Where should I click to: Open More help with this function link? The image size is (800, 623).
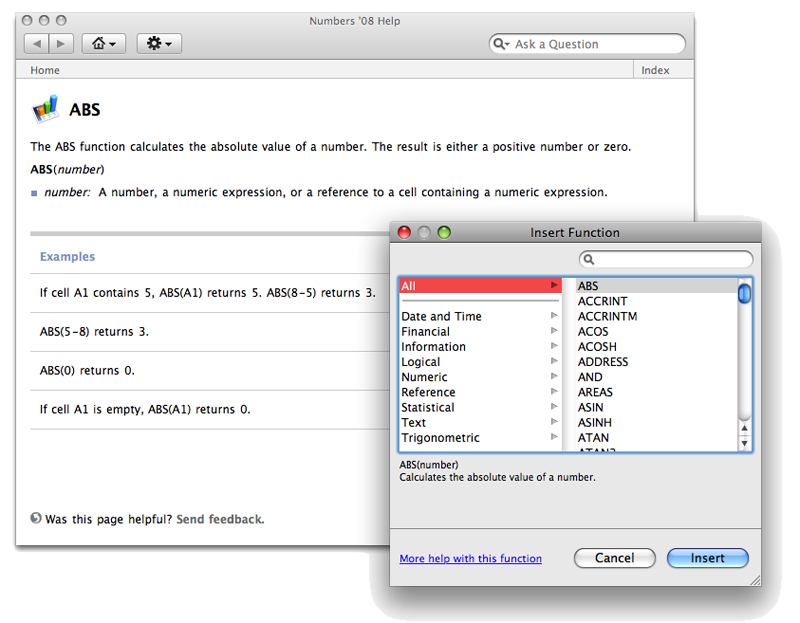coord(470,559)
